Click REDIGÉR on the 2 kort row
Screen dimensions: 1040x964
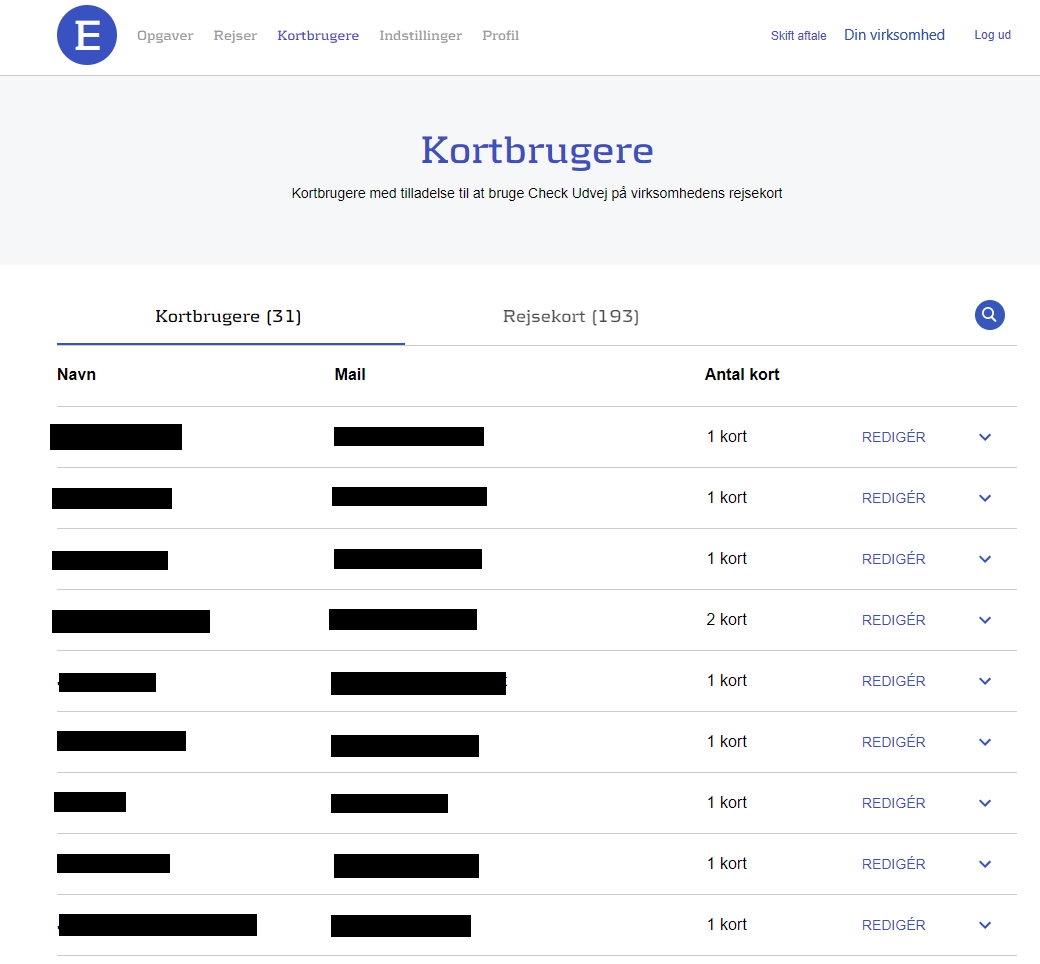click(x=893, y=620)
